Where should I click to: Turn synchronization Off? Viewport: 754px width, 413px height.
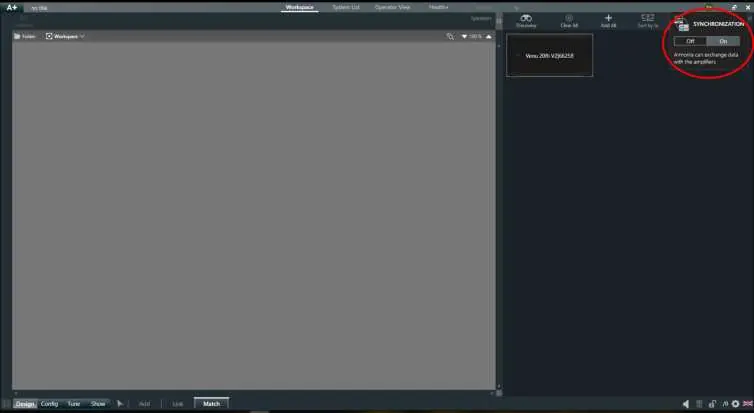pos(690,41)
